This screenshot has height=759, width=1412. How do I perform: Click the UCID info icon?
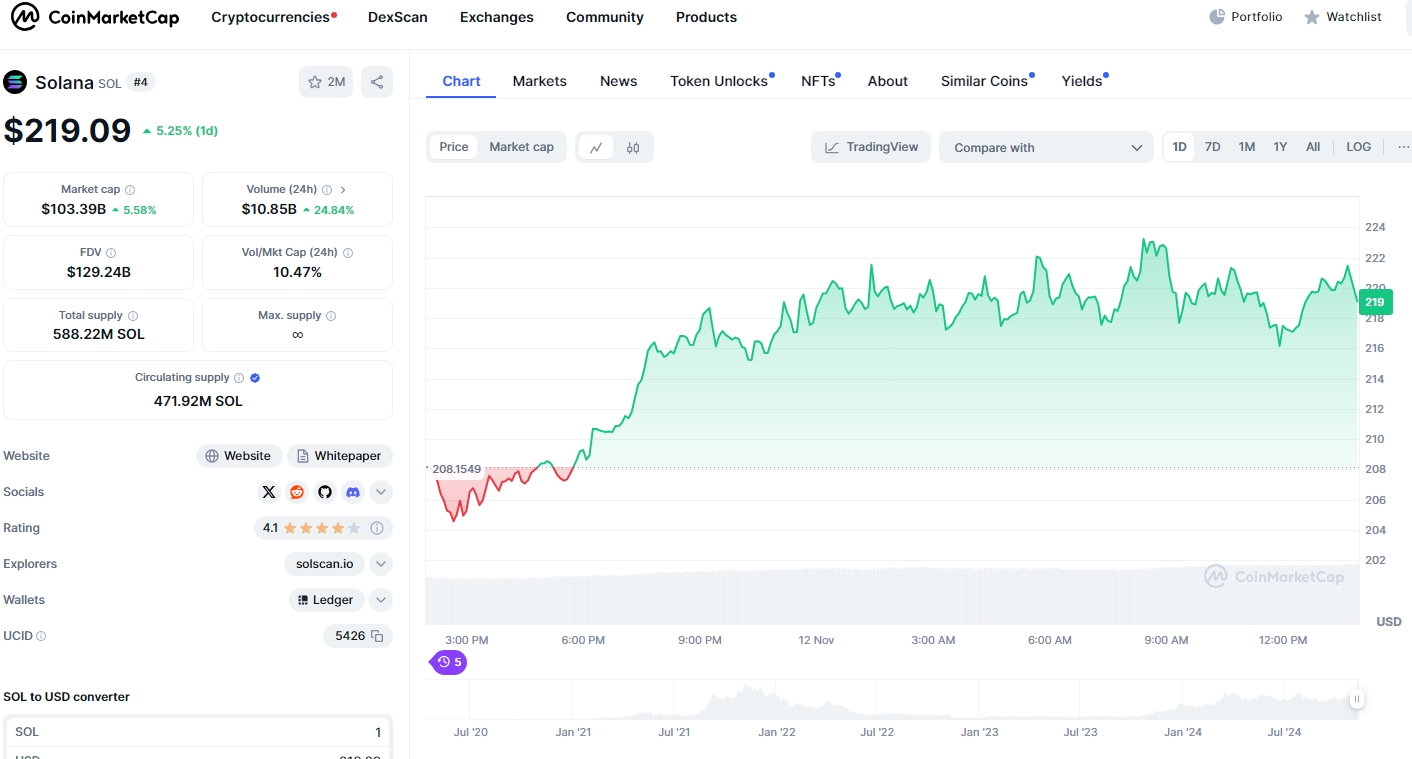click(41, 636)
